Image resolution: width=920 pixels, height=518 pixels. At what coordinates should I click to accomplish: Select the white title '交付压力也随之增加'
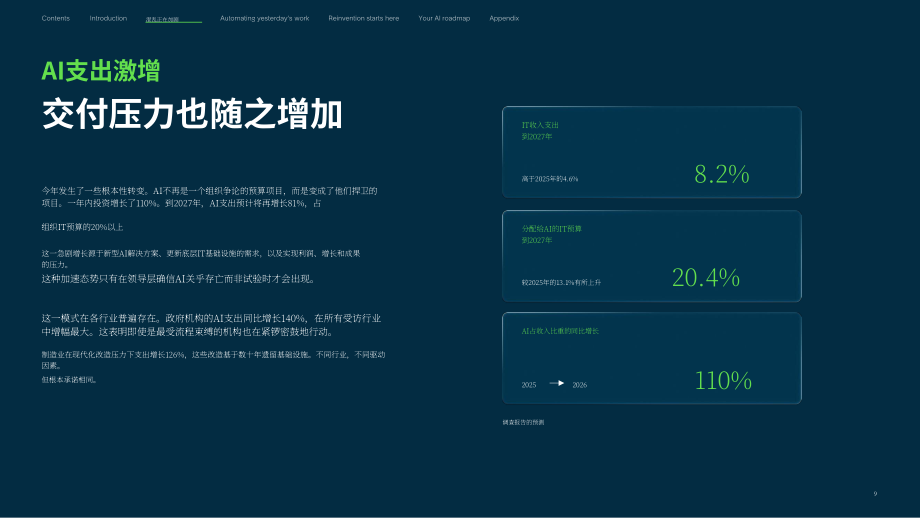click(x=192, y=114)
